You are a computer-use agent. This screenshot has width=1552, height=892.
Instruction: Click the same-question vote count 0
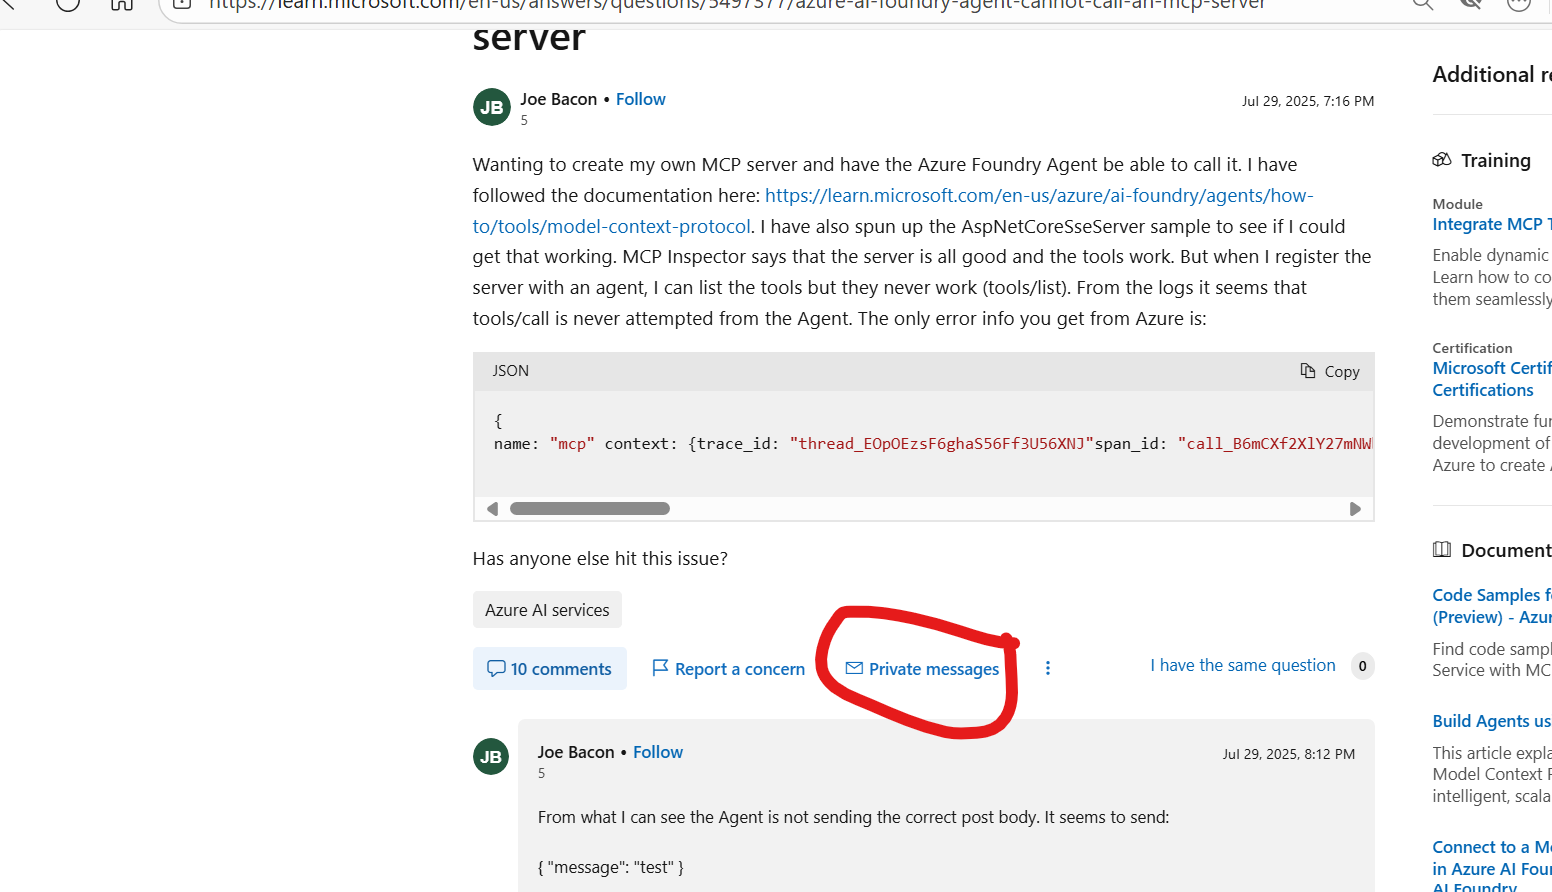tap(1362, 666)
